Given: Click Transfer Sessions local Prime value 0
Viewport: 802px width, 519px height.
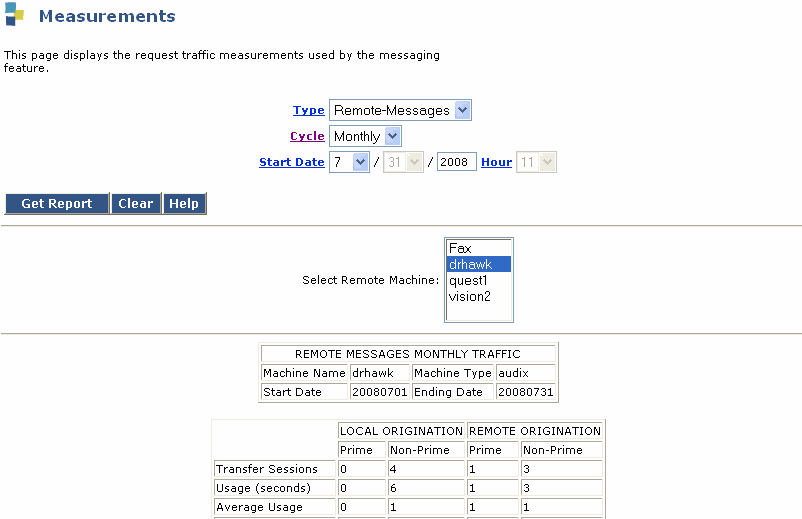Looking at the screenshot, I should pos(362,469).
